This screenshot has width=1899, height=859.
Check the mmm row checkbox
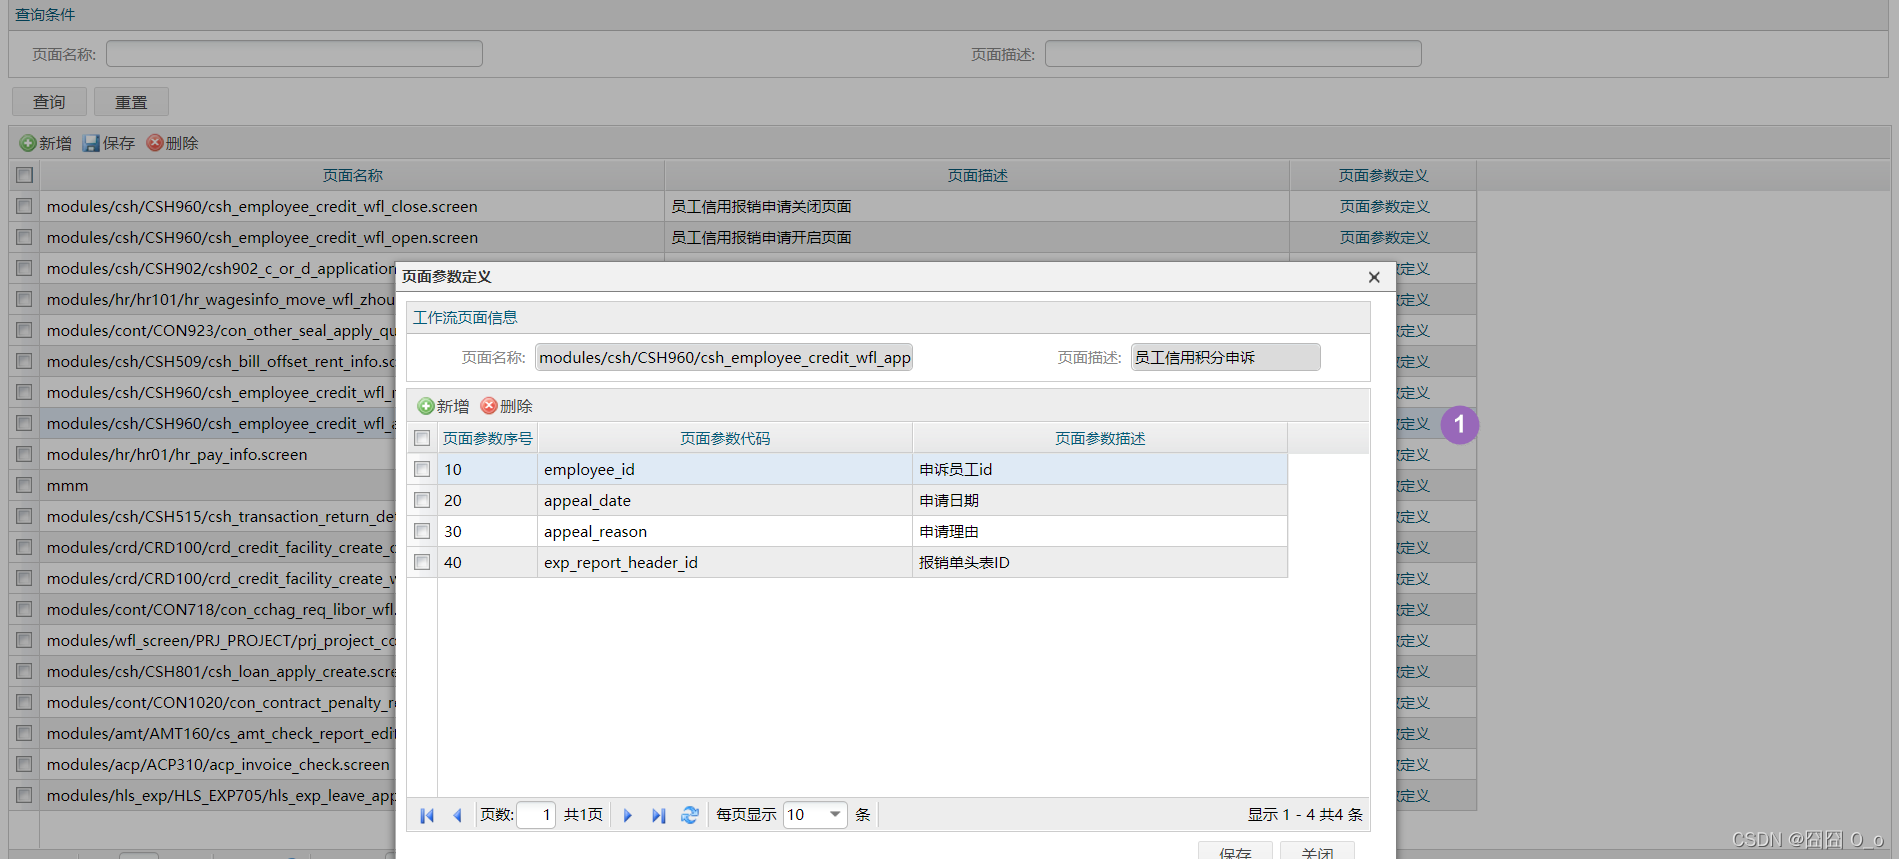tap(24, 485)
